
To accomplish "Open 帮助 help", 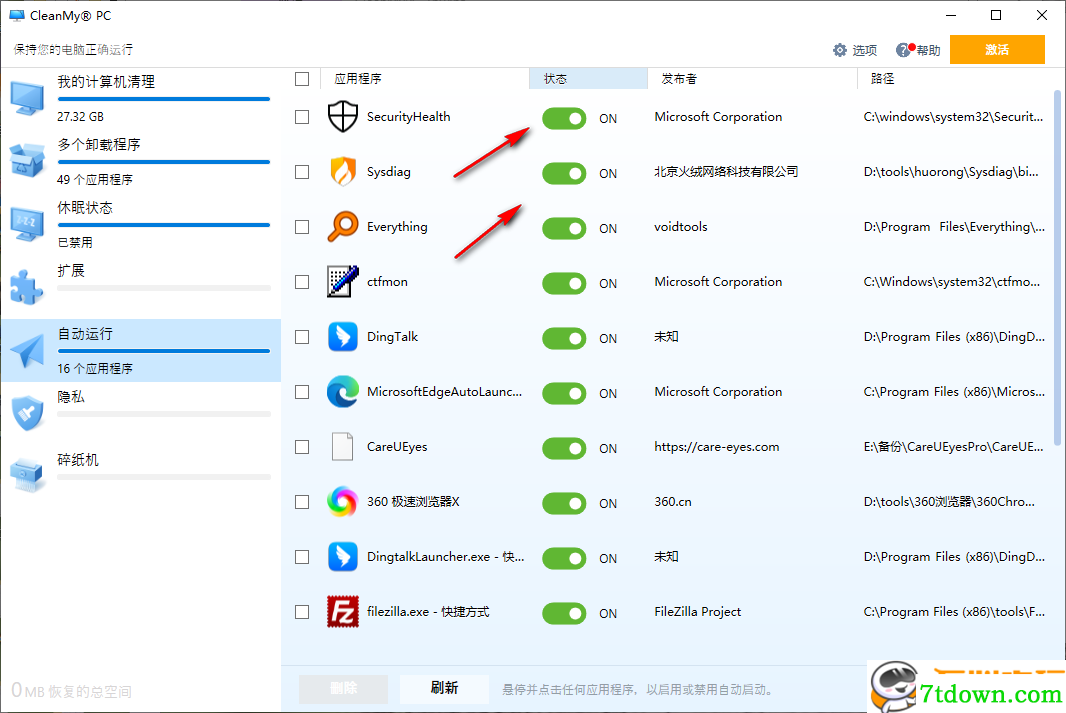I will tap(918, 50).
